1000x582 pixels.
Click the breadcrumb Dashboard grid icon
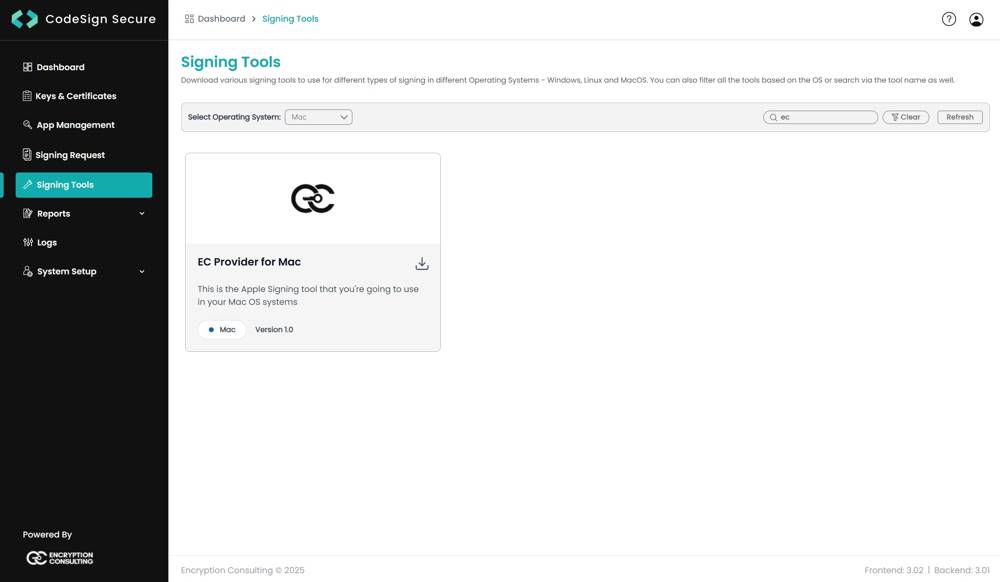189,18
